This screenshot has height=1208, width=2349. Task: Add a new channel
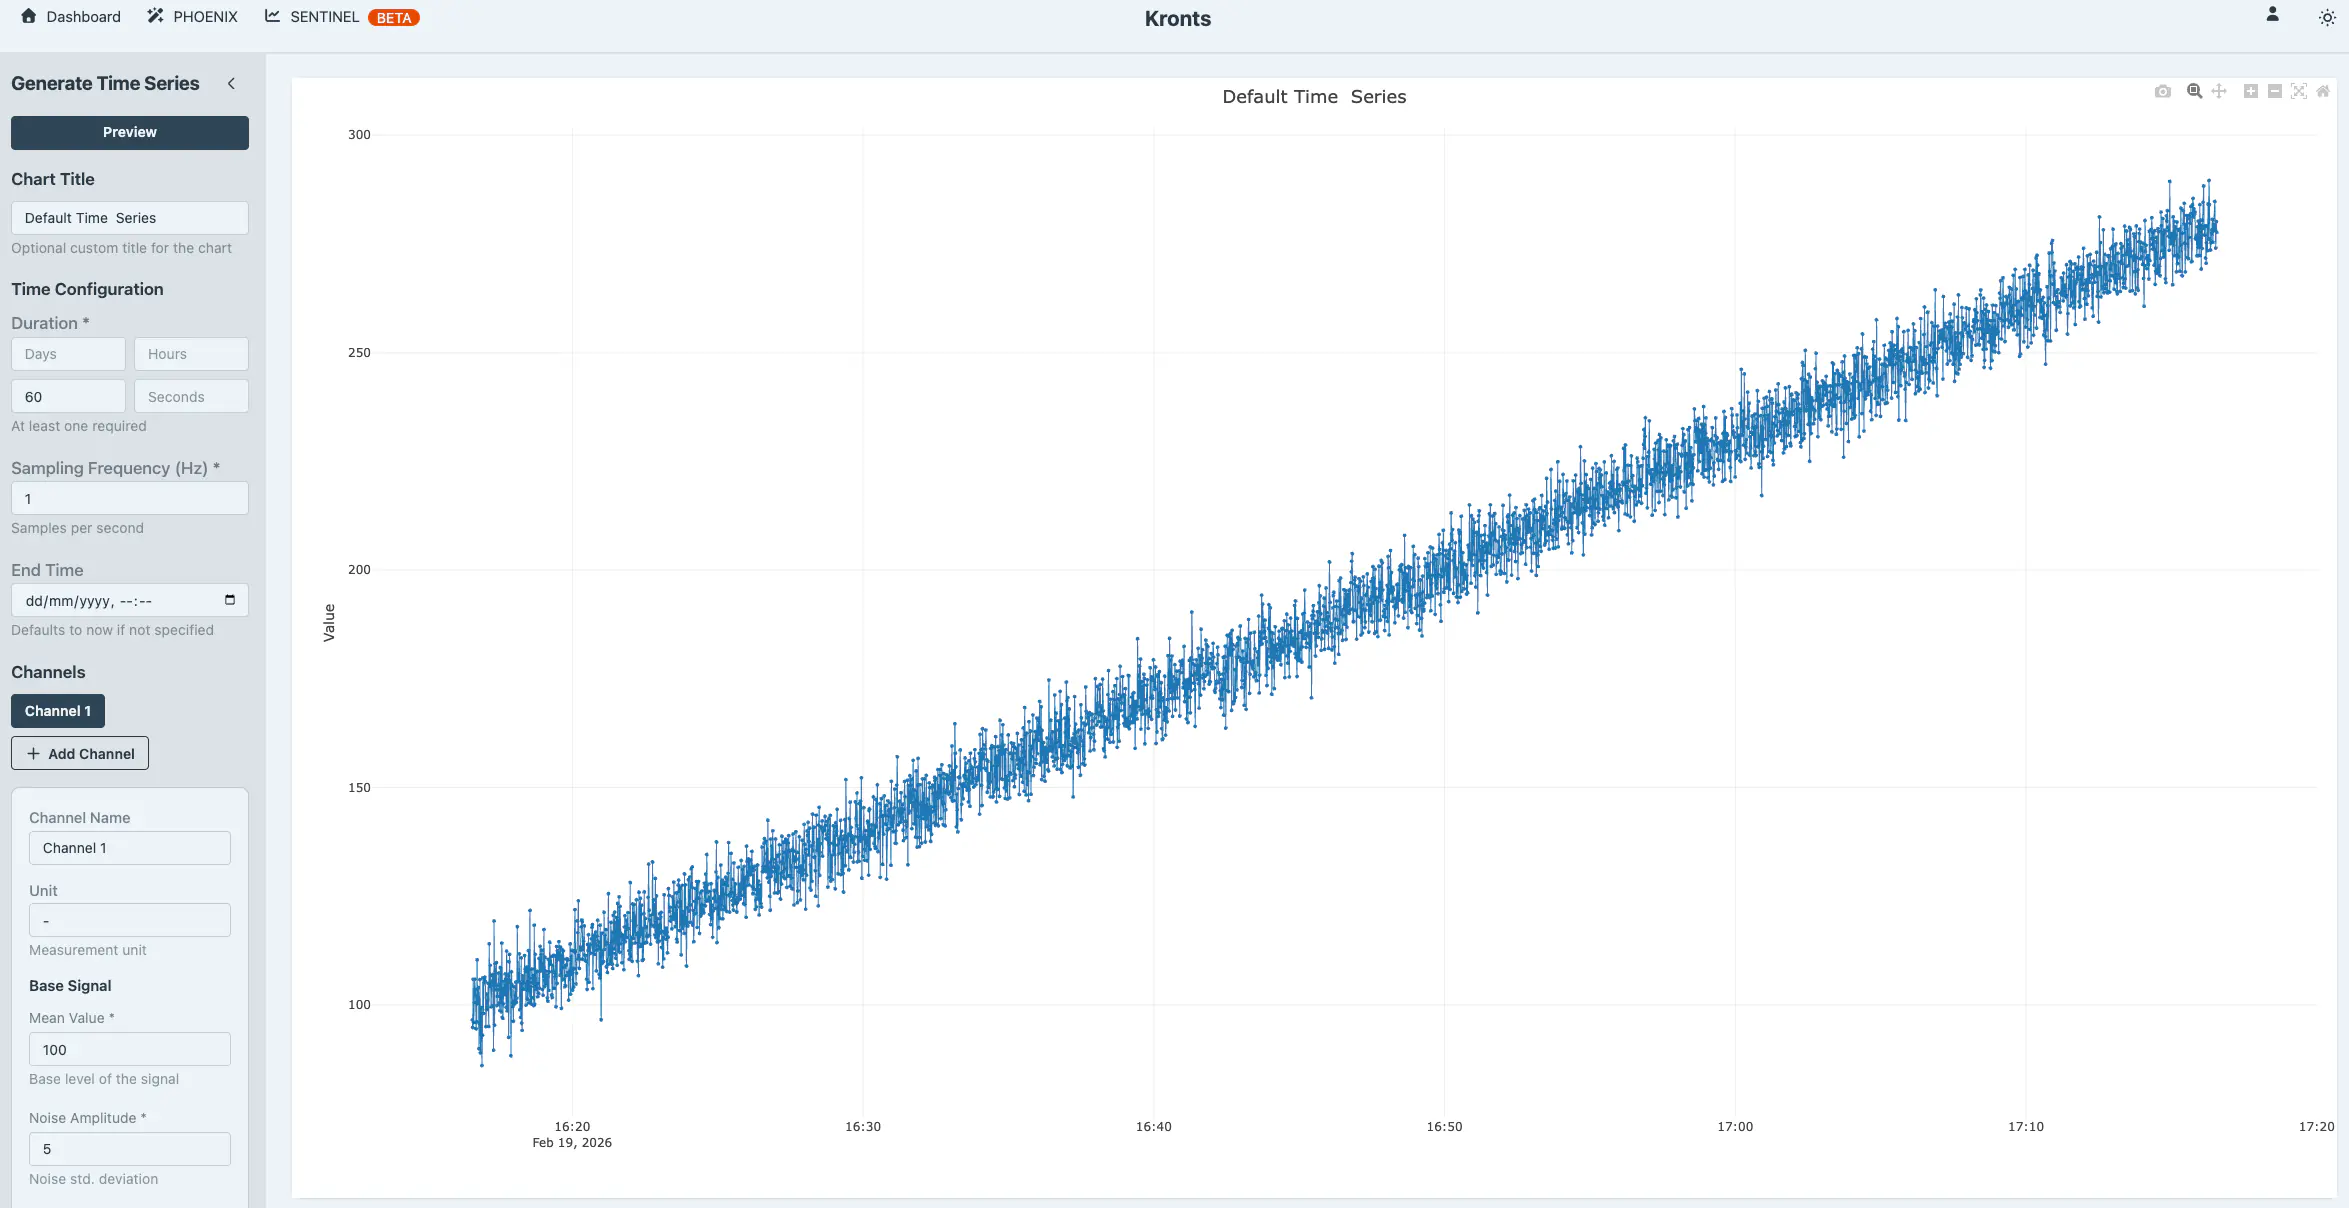pos(79,752)
